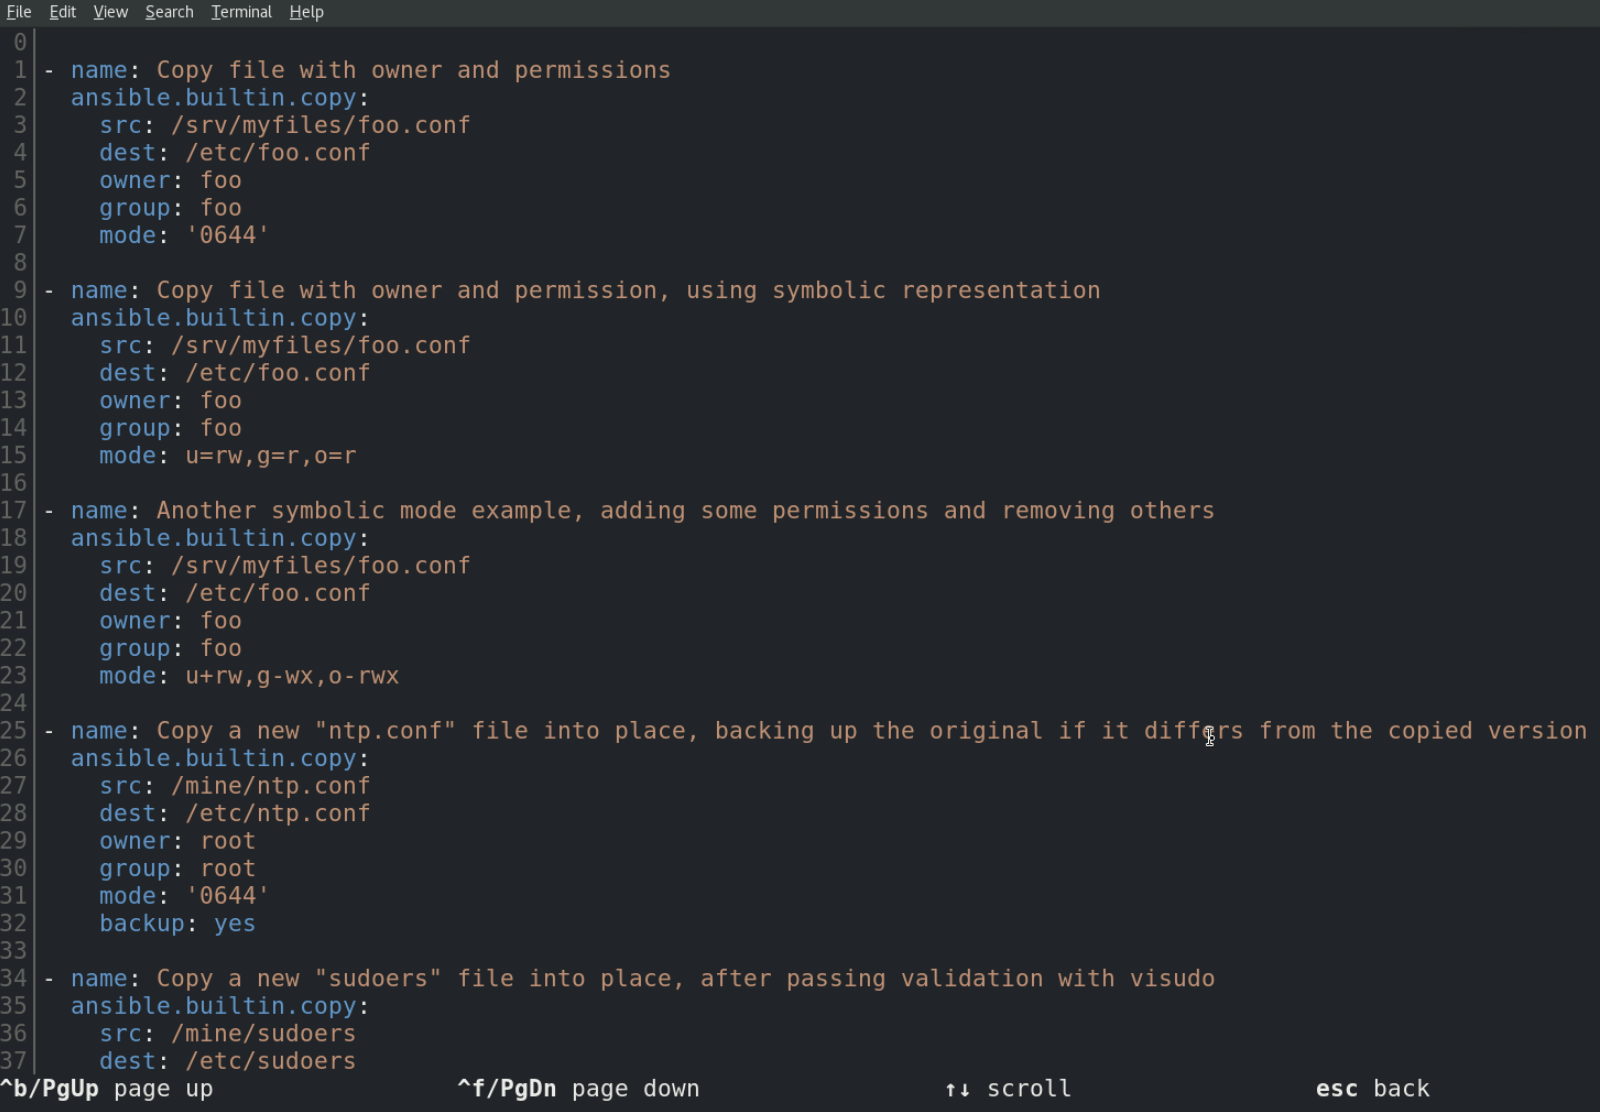Open the Search menu

169,12
